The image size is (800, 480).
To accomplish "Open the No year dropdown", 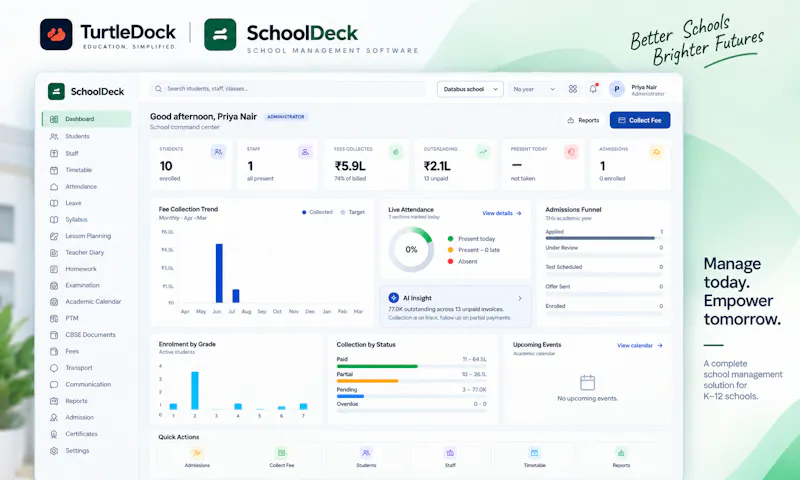I will [534, 89].
